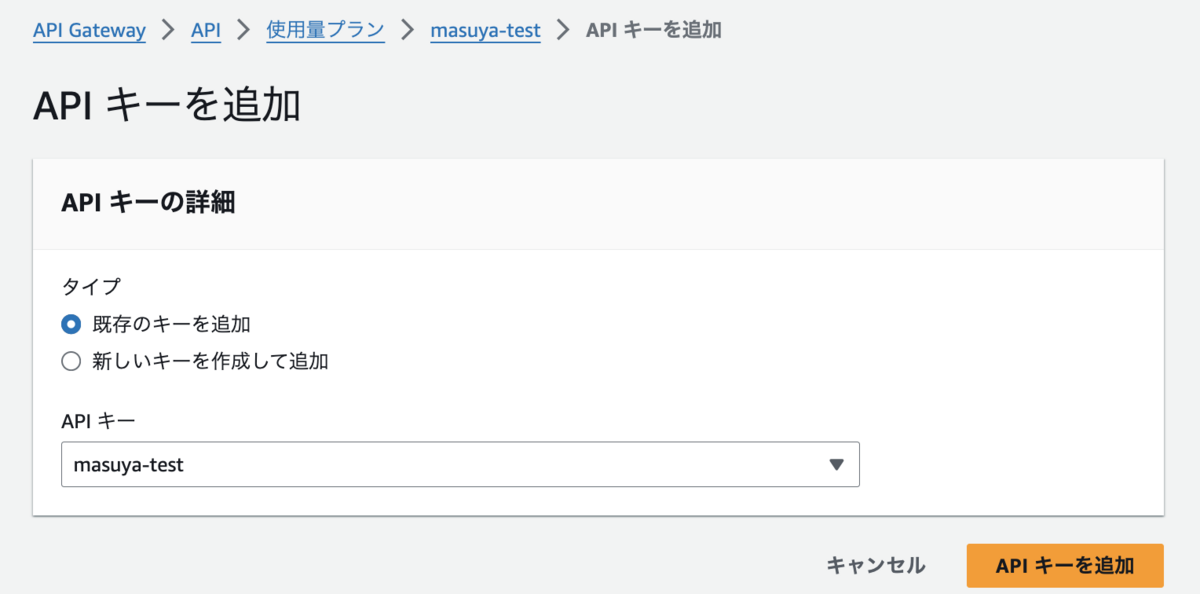
Task: Click the キャンセル button
Action: (875, 566)
